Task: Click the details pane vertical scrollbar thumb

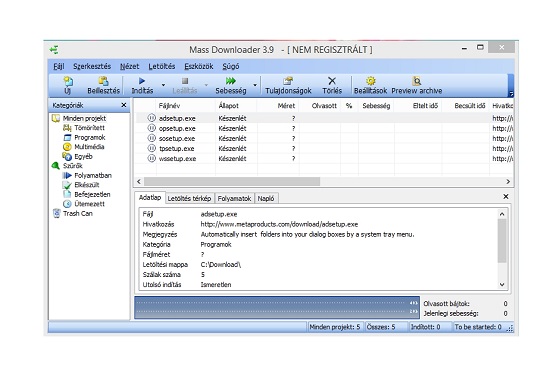Action: pyautogui.click(x=502, y=241)
